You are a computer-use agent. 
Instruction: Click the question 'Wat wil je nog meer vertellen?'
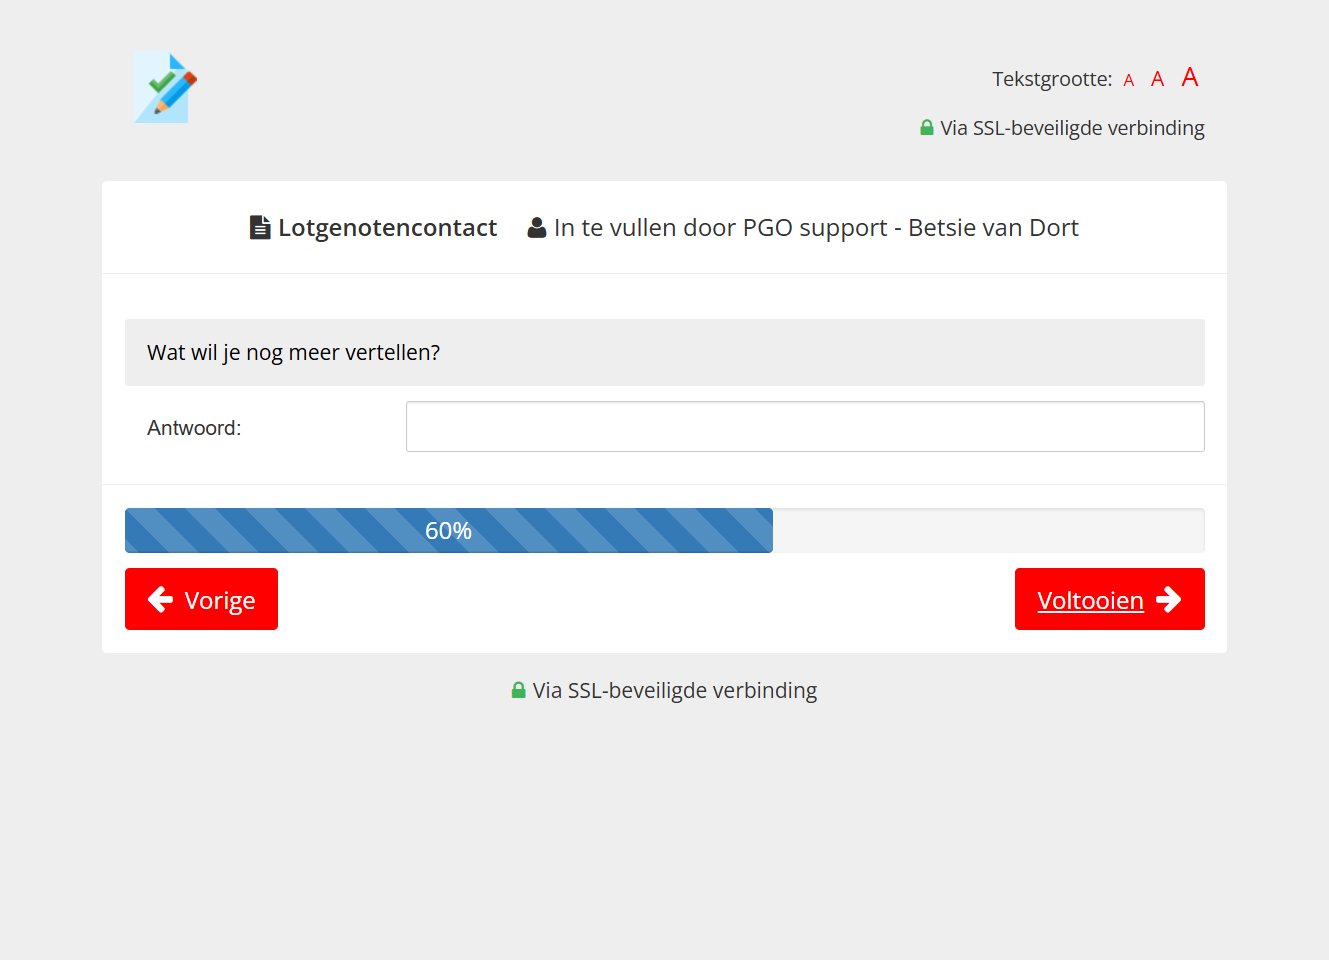(x=294, y=353)
